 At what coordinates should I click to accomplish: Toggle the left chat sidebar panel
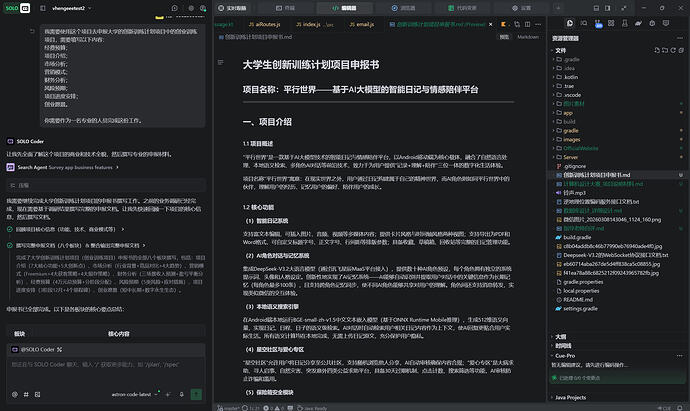[x=43, y=8]
